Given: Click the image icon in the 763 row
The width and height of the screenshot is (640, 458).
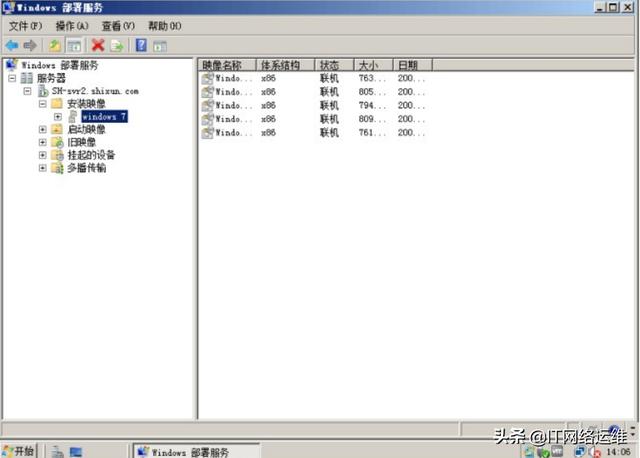Looking at the screenshot, I should click(x=207, y=78).
